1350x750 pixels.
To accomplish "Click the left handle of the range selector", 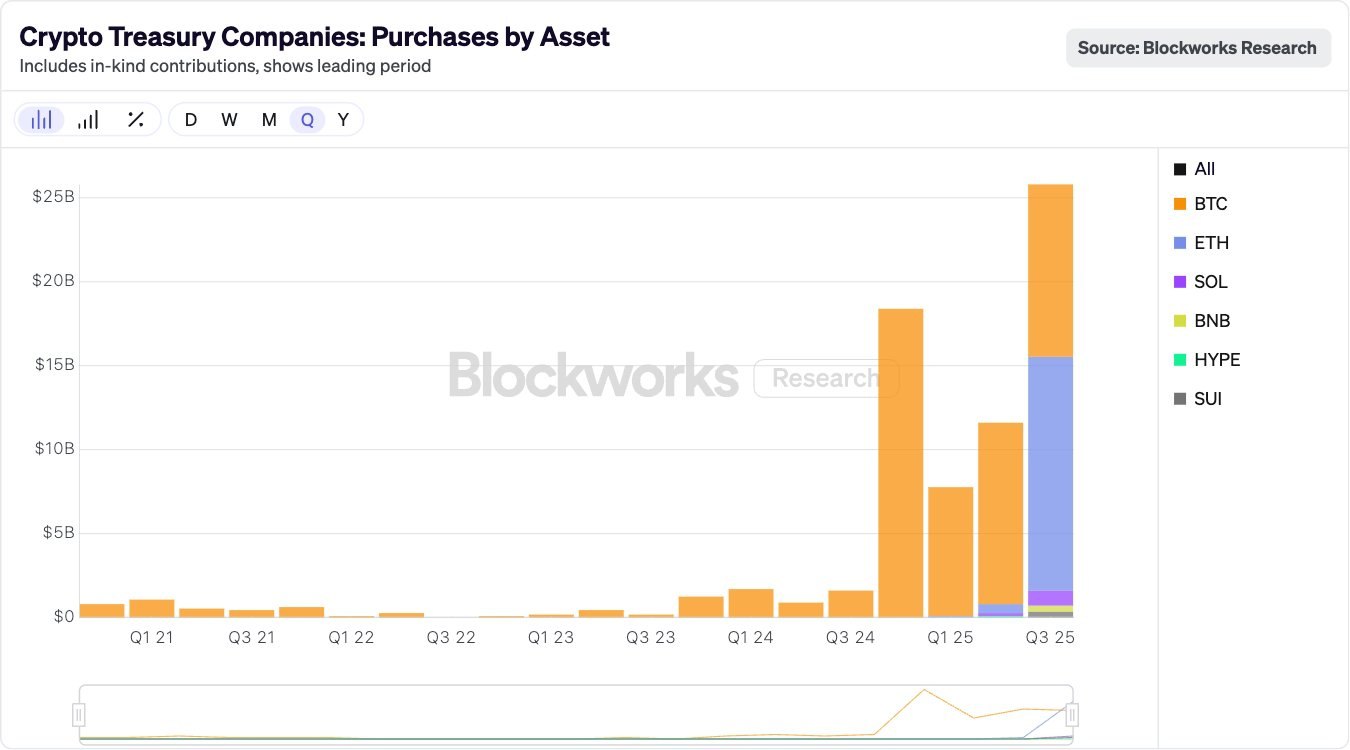I will pos(78,714).
